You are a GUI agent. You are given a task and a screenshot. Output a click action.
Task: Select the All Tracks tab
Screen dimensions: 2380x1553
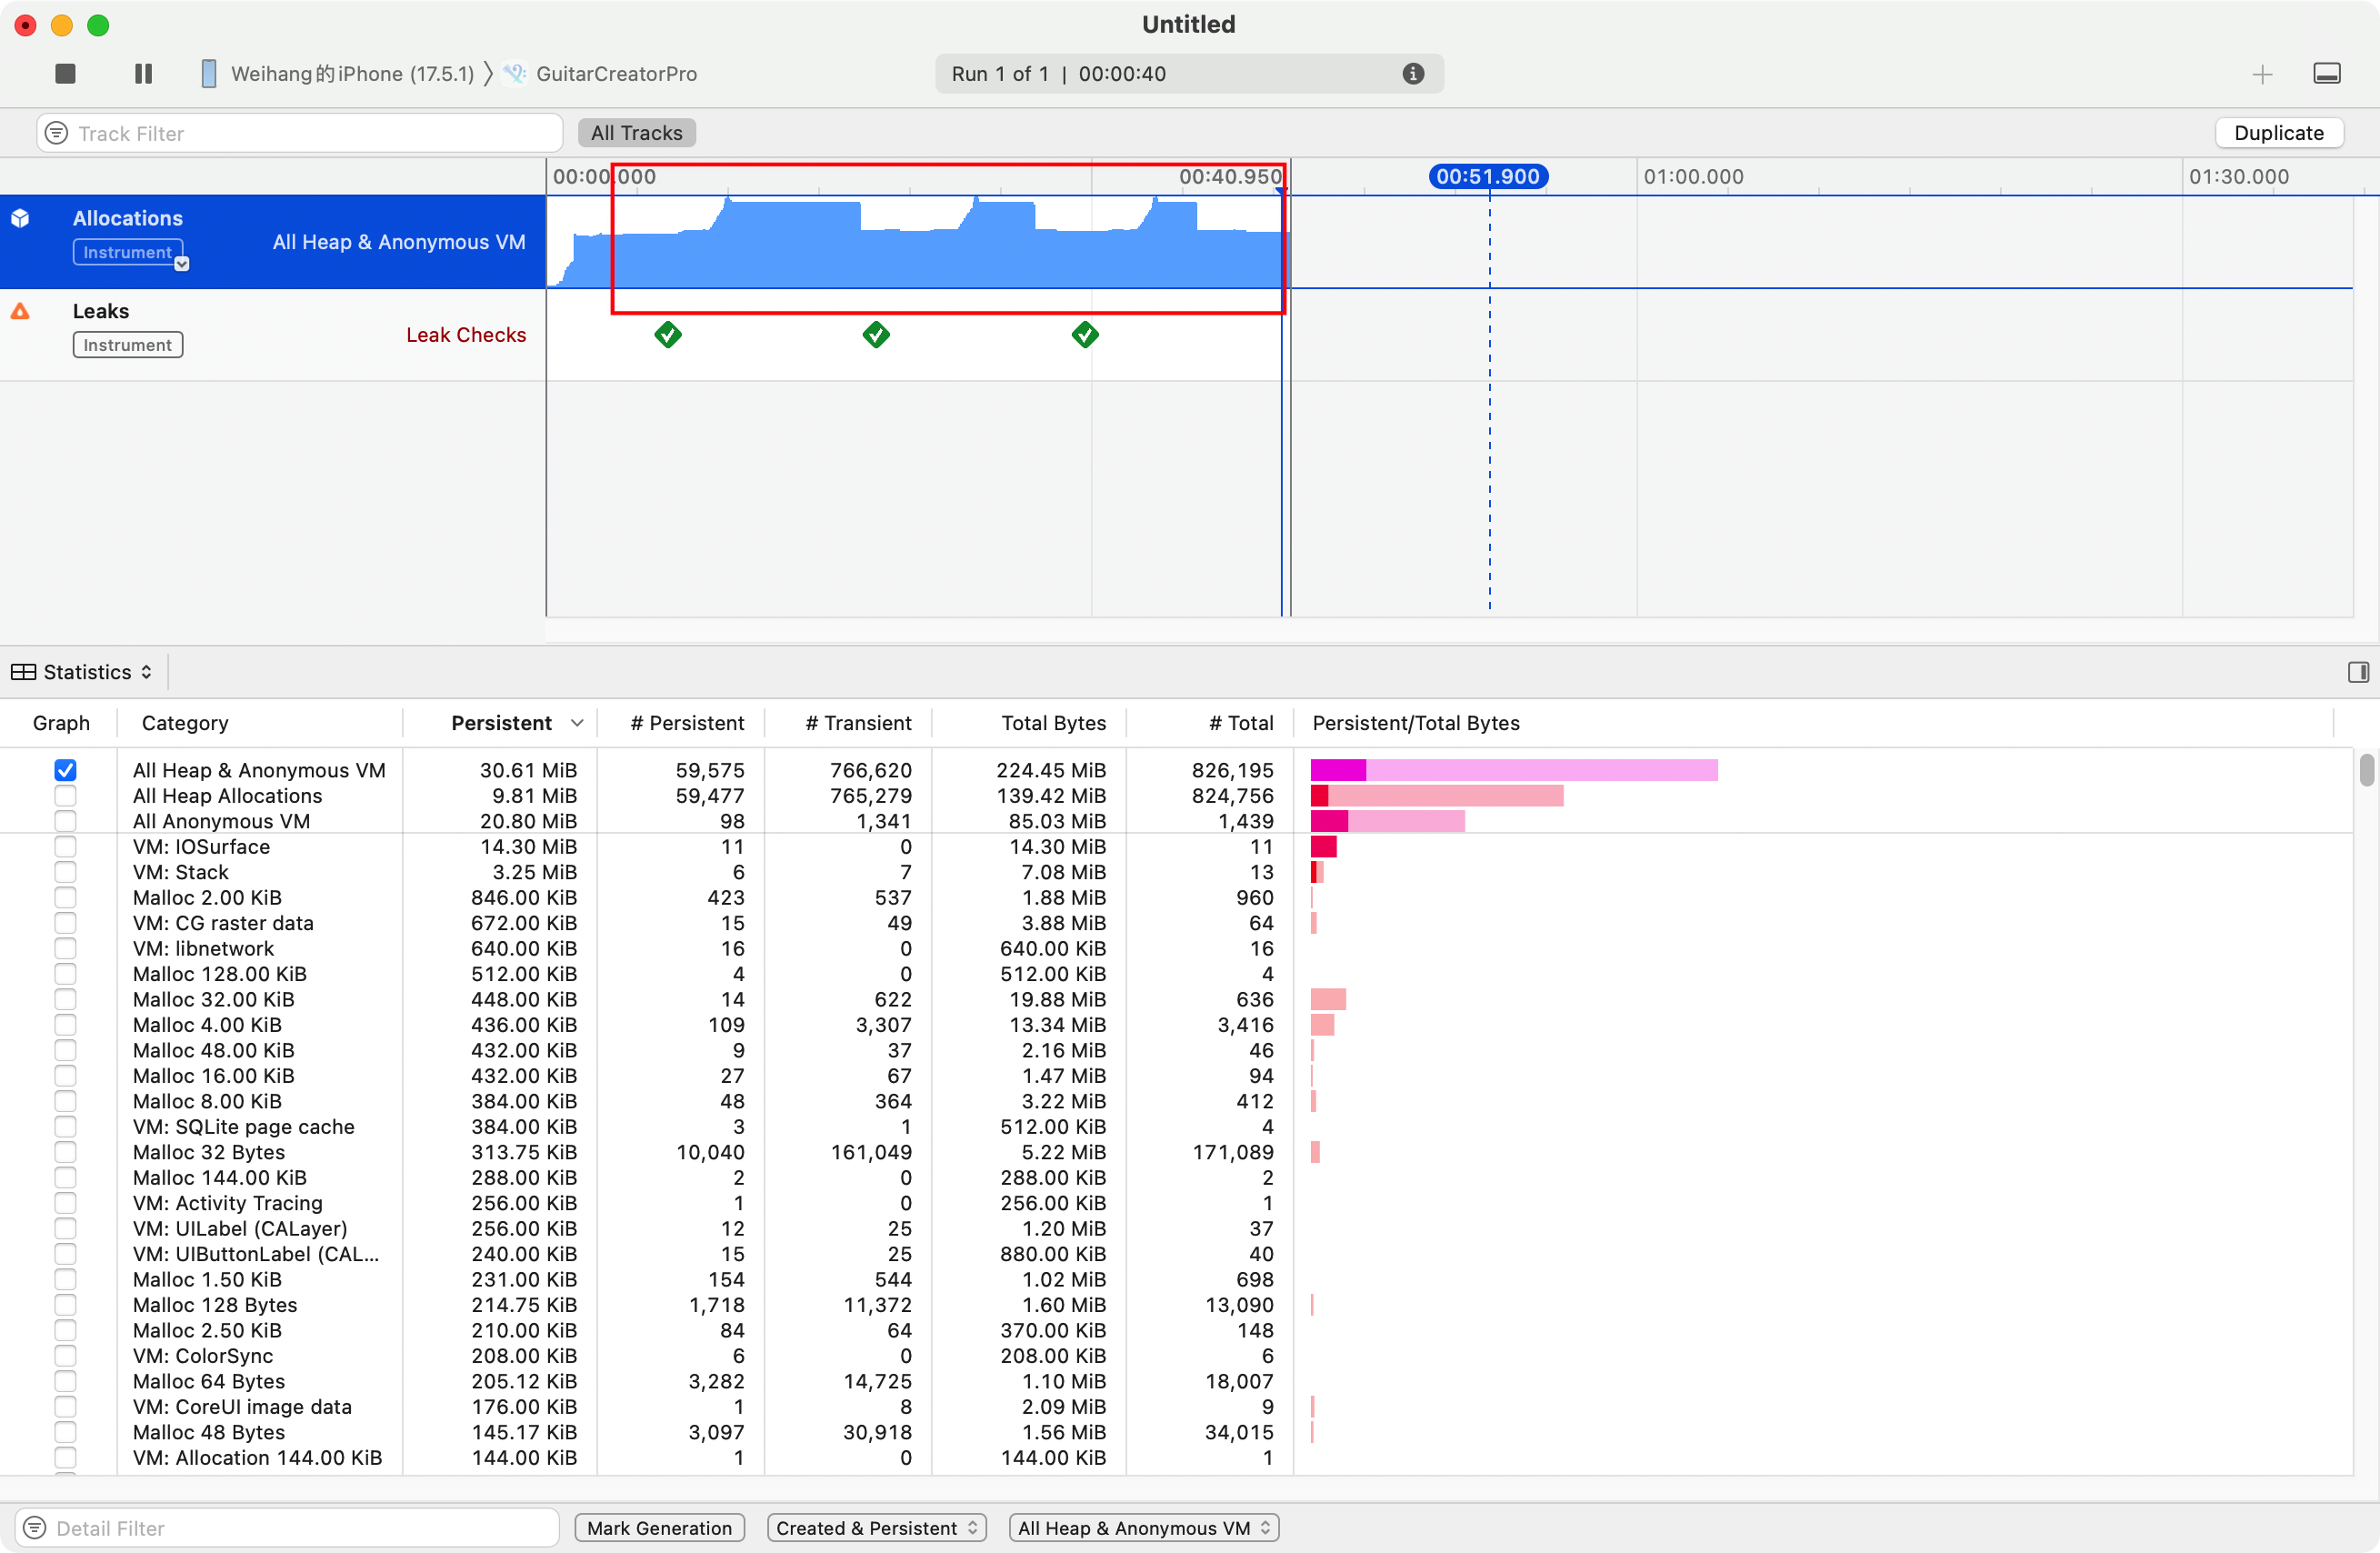pos(636,133)
